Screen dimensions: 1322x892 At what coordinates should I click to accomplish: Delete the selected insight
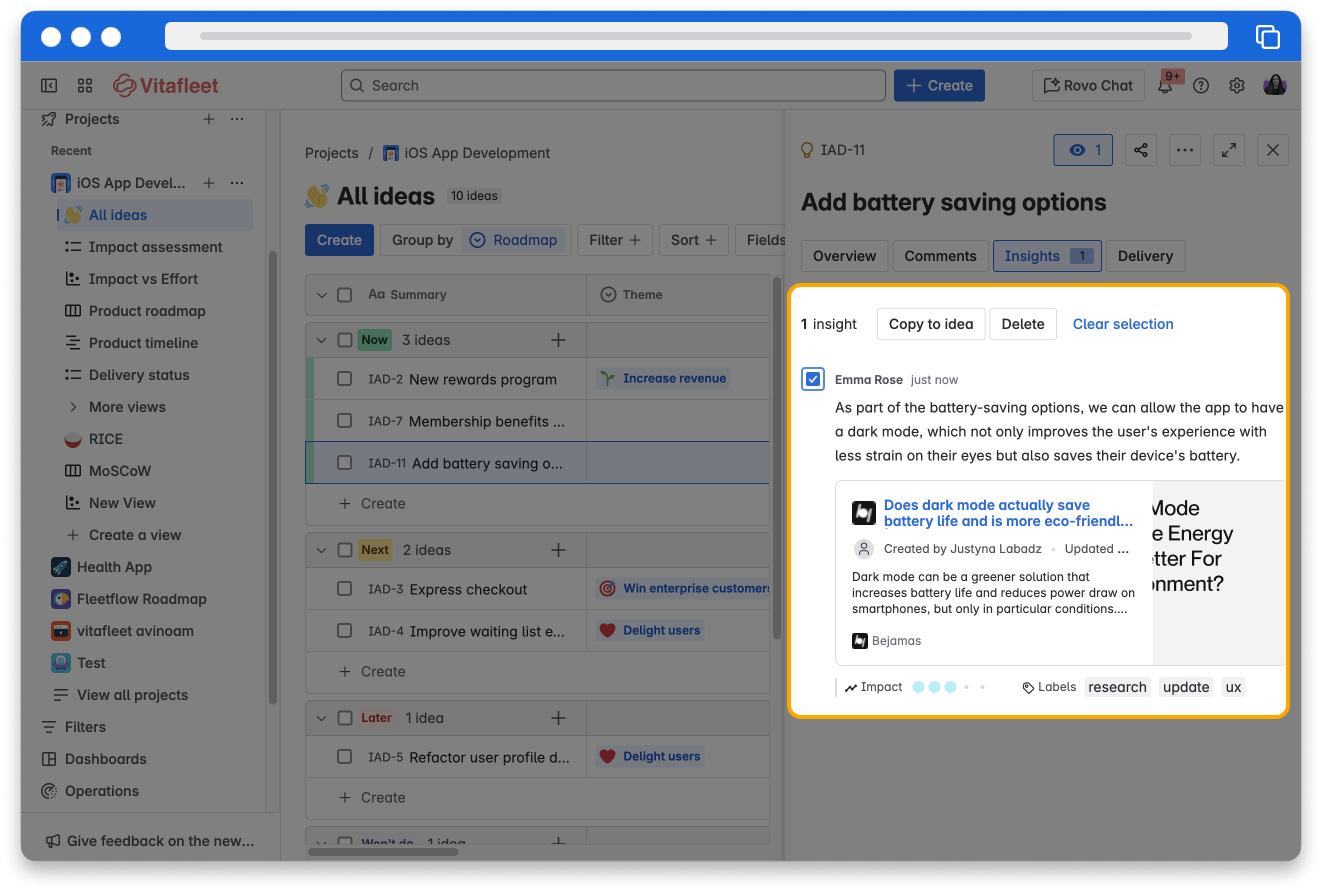(1023, 324)
